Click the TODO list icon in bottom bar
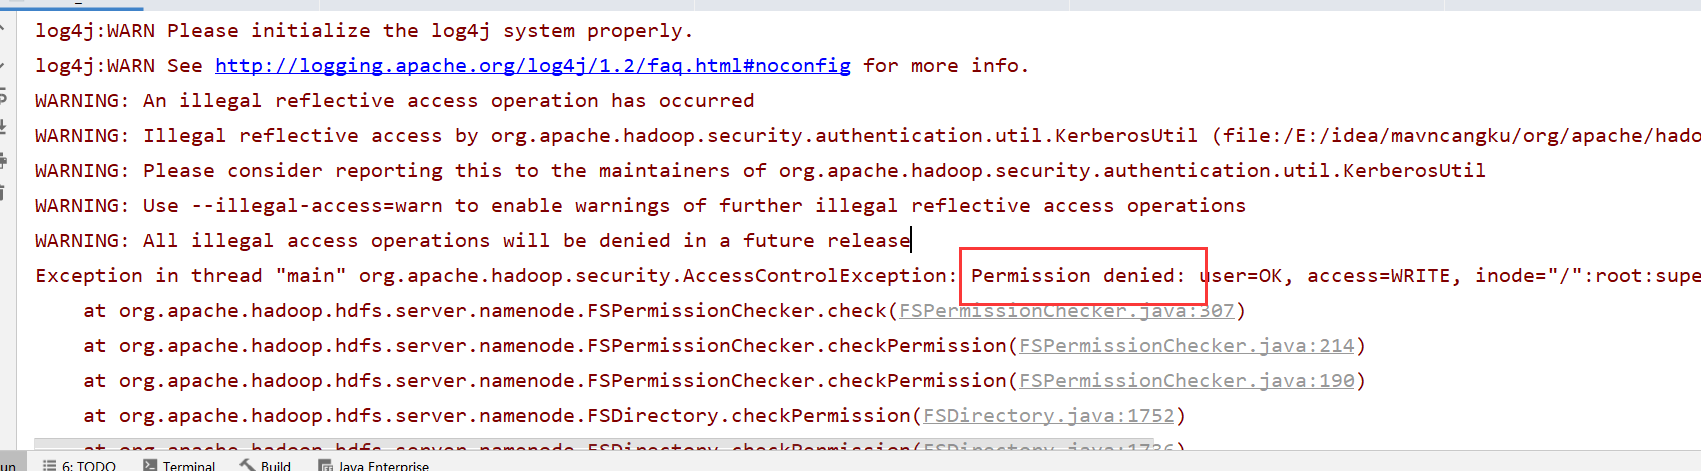 49,465
